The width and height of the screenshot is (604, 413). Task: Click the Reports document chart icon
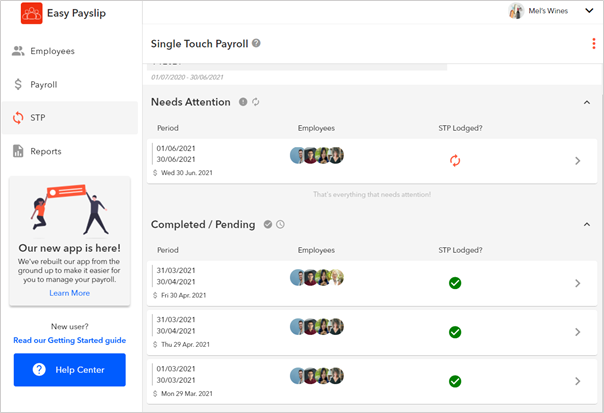point(18,151)
